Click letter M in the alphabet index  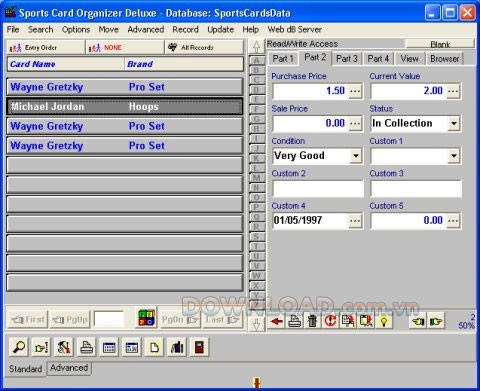tap(256, 178)
